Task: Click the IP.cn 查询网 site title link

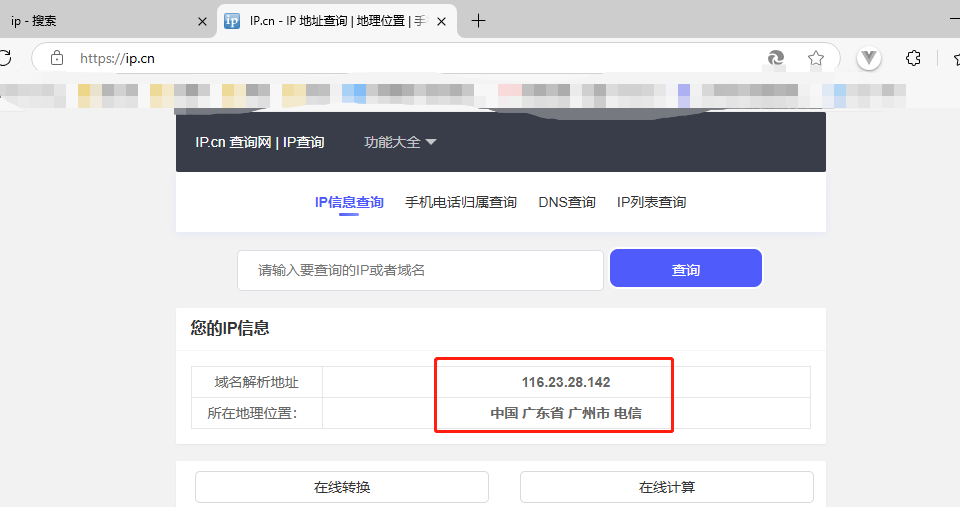Action: [260, 142]
